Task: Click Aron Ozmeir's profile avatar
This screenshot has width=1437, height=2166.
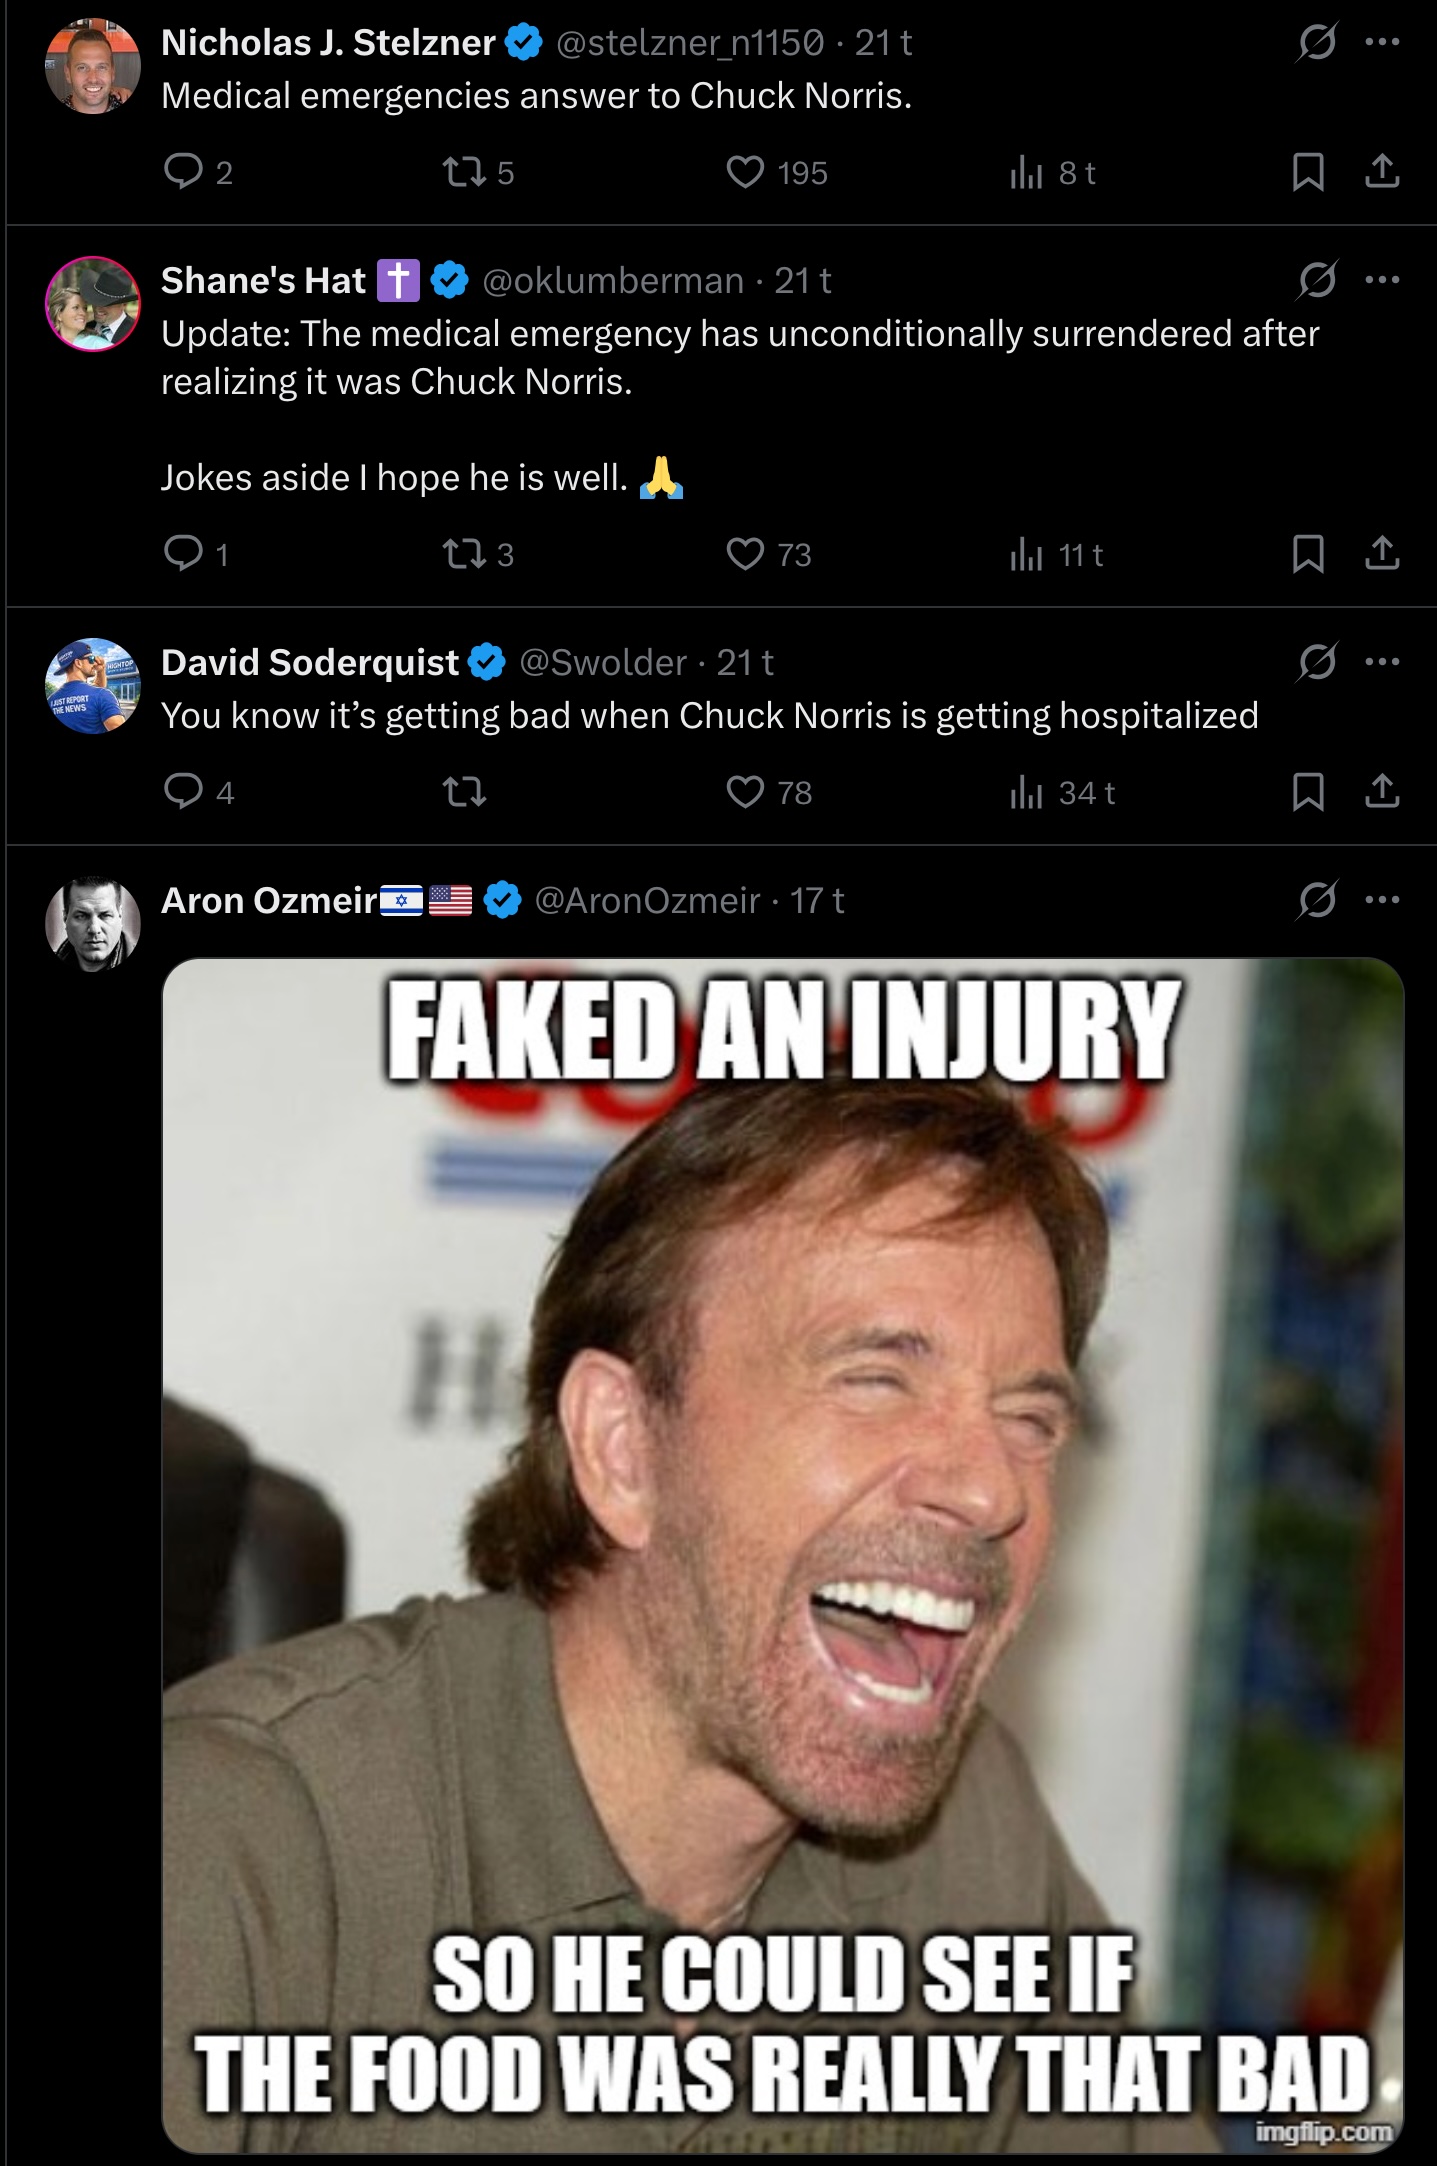Action: click(93, 924)
